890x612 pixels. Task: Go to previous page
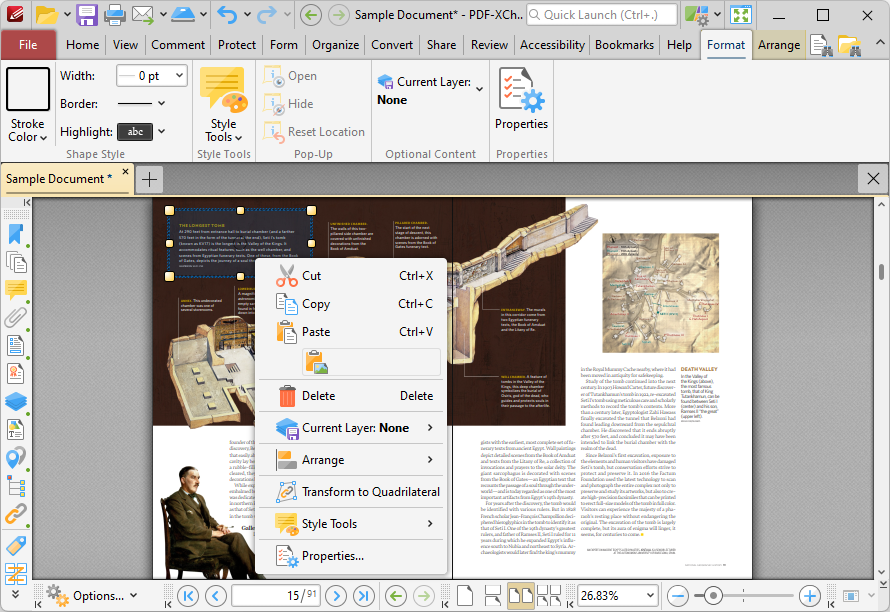pos(216,596)
